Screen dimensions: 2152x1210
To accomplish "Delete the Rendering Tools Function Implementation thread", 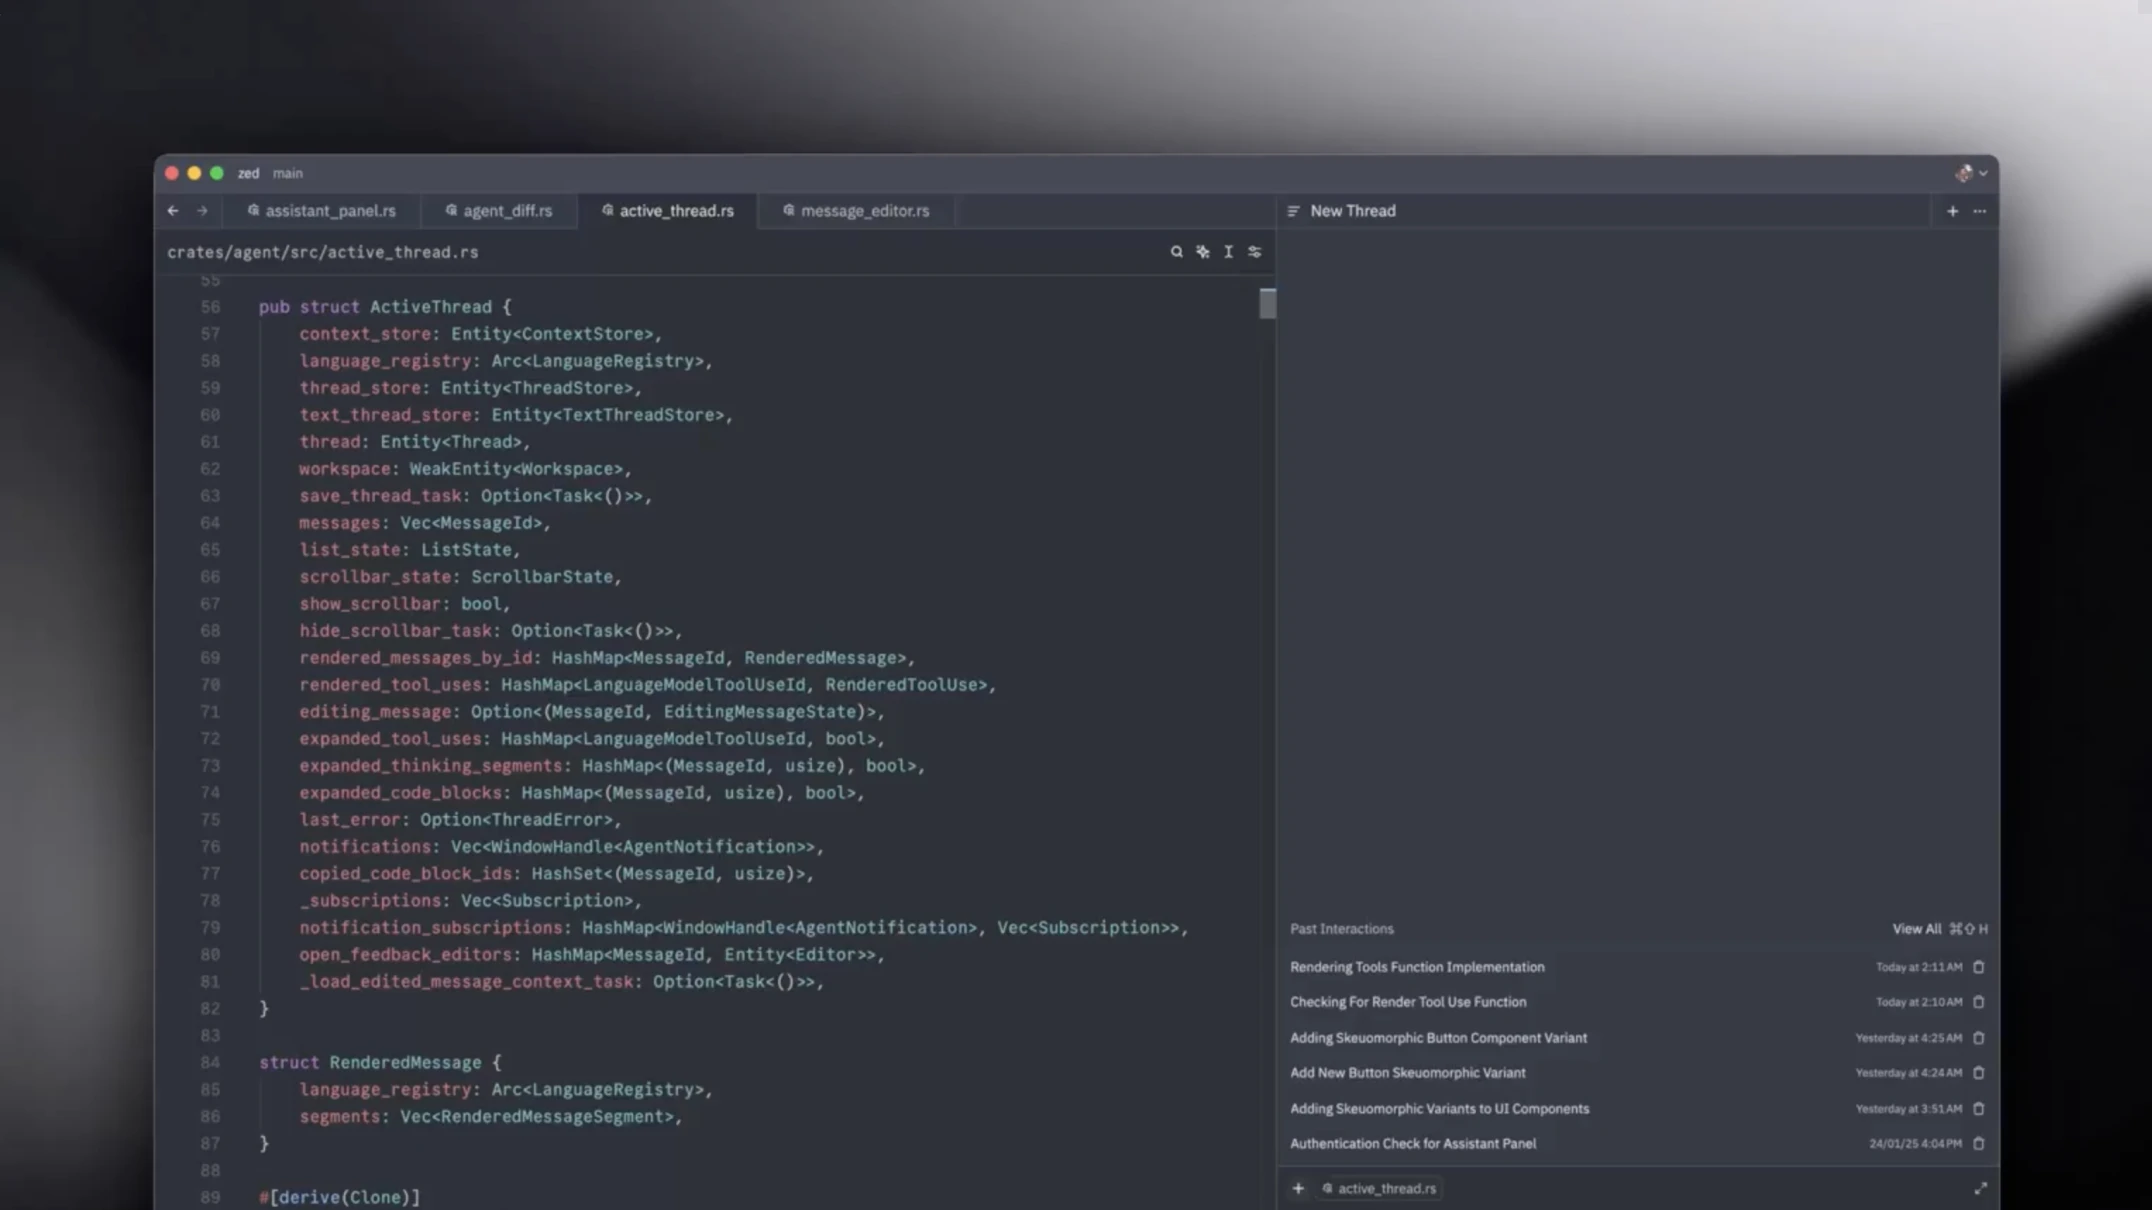I will pos(1978,967).
